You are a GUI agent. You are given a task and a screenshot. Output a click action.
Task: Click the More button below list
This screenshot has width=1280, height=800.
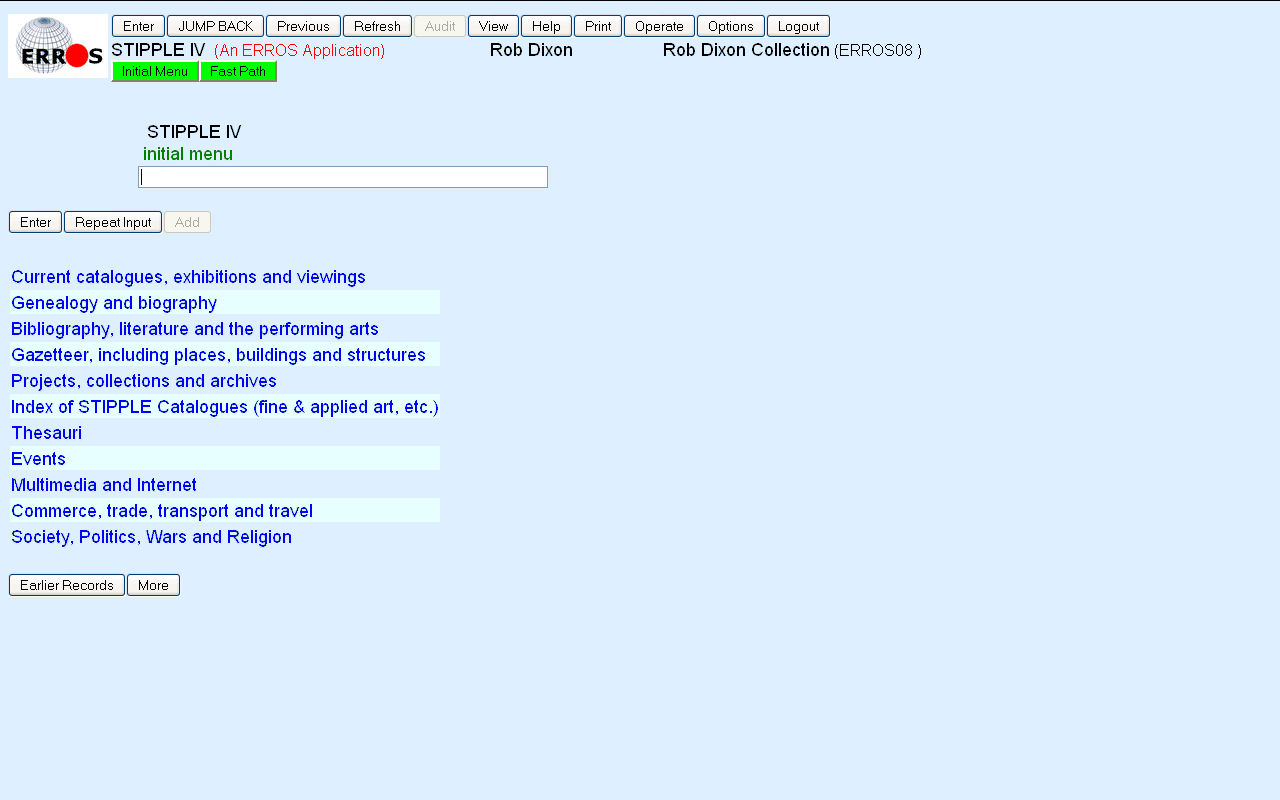[153, 585]
